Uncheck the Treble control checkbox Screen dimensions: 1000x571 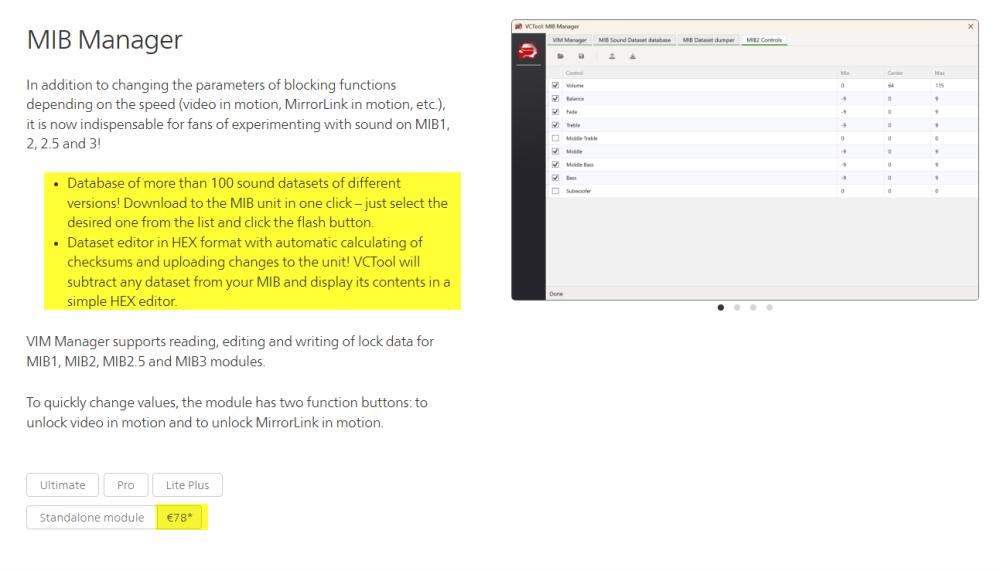pyautogui.click(x=555, y=125)
